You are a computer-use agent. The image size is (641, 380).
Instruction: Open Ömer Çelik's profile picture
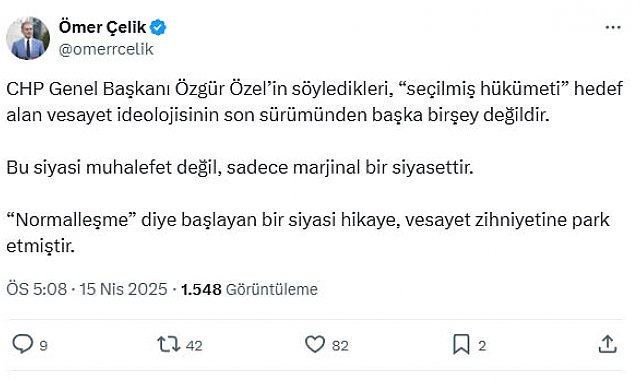click(x=28, y=38)
